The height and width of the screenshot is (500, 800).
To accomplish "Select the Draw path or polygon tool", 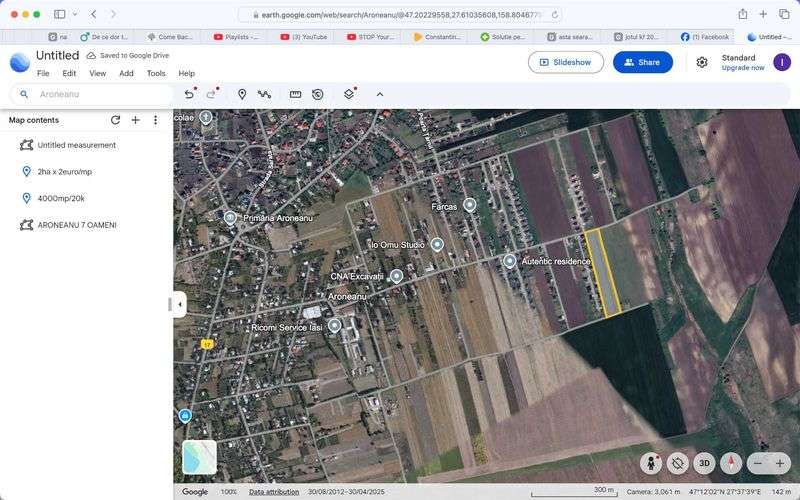I will [264, 94].
